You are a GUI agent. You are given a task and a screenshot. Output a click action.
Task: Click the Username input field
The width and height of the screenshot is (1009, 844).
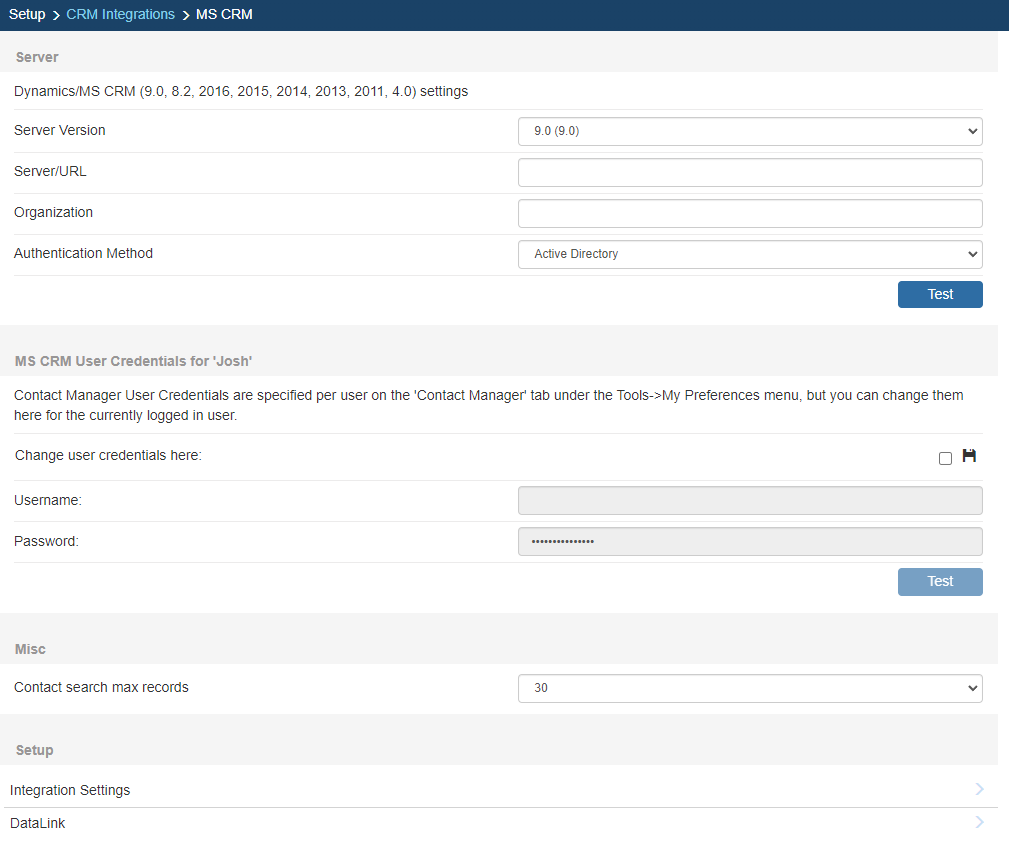750,500
